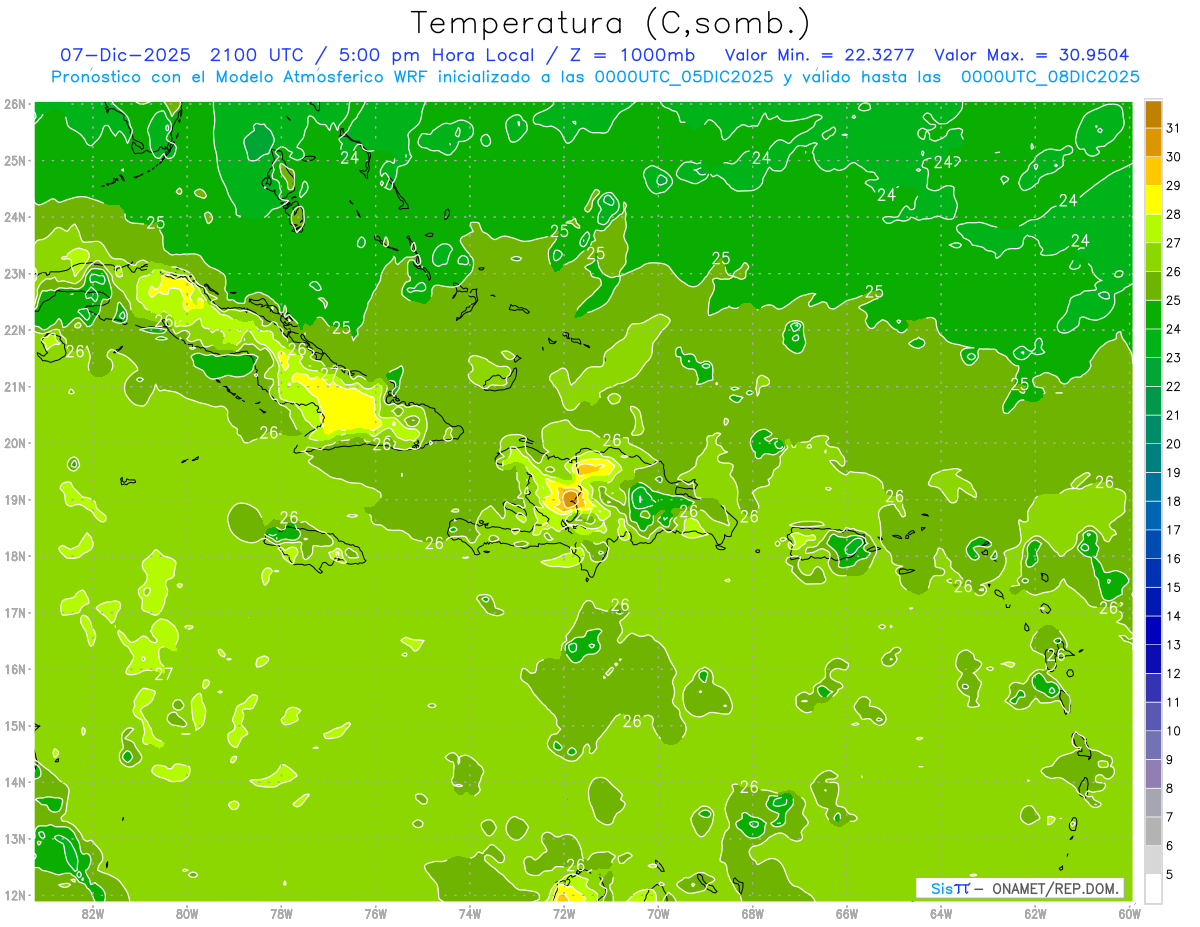Image resolution: width=1200 pixels, height=927 pixels.
Task: Click the 80W longitude axis label
Action: 186,913
